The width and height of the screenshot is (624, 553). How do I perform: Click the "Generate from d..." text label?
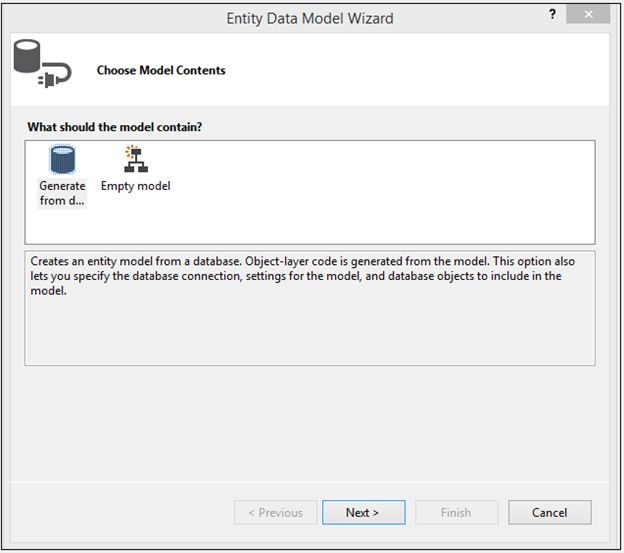[62, 193]
